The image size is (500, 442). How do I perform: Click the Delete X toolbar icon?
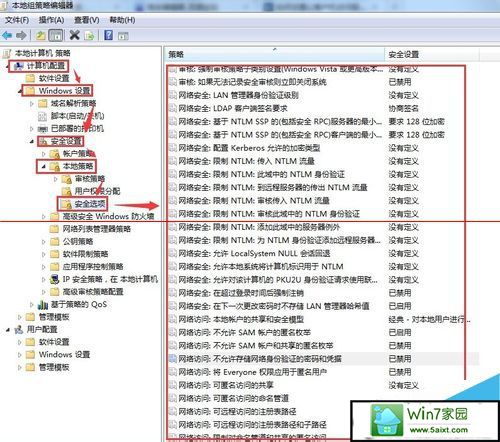[74, 35]
